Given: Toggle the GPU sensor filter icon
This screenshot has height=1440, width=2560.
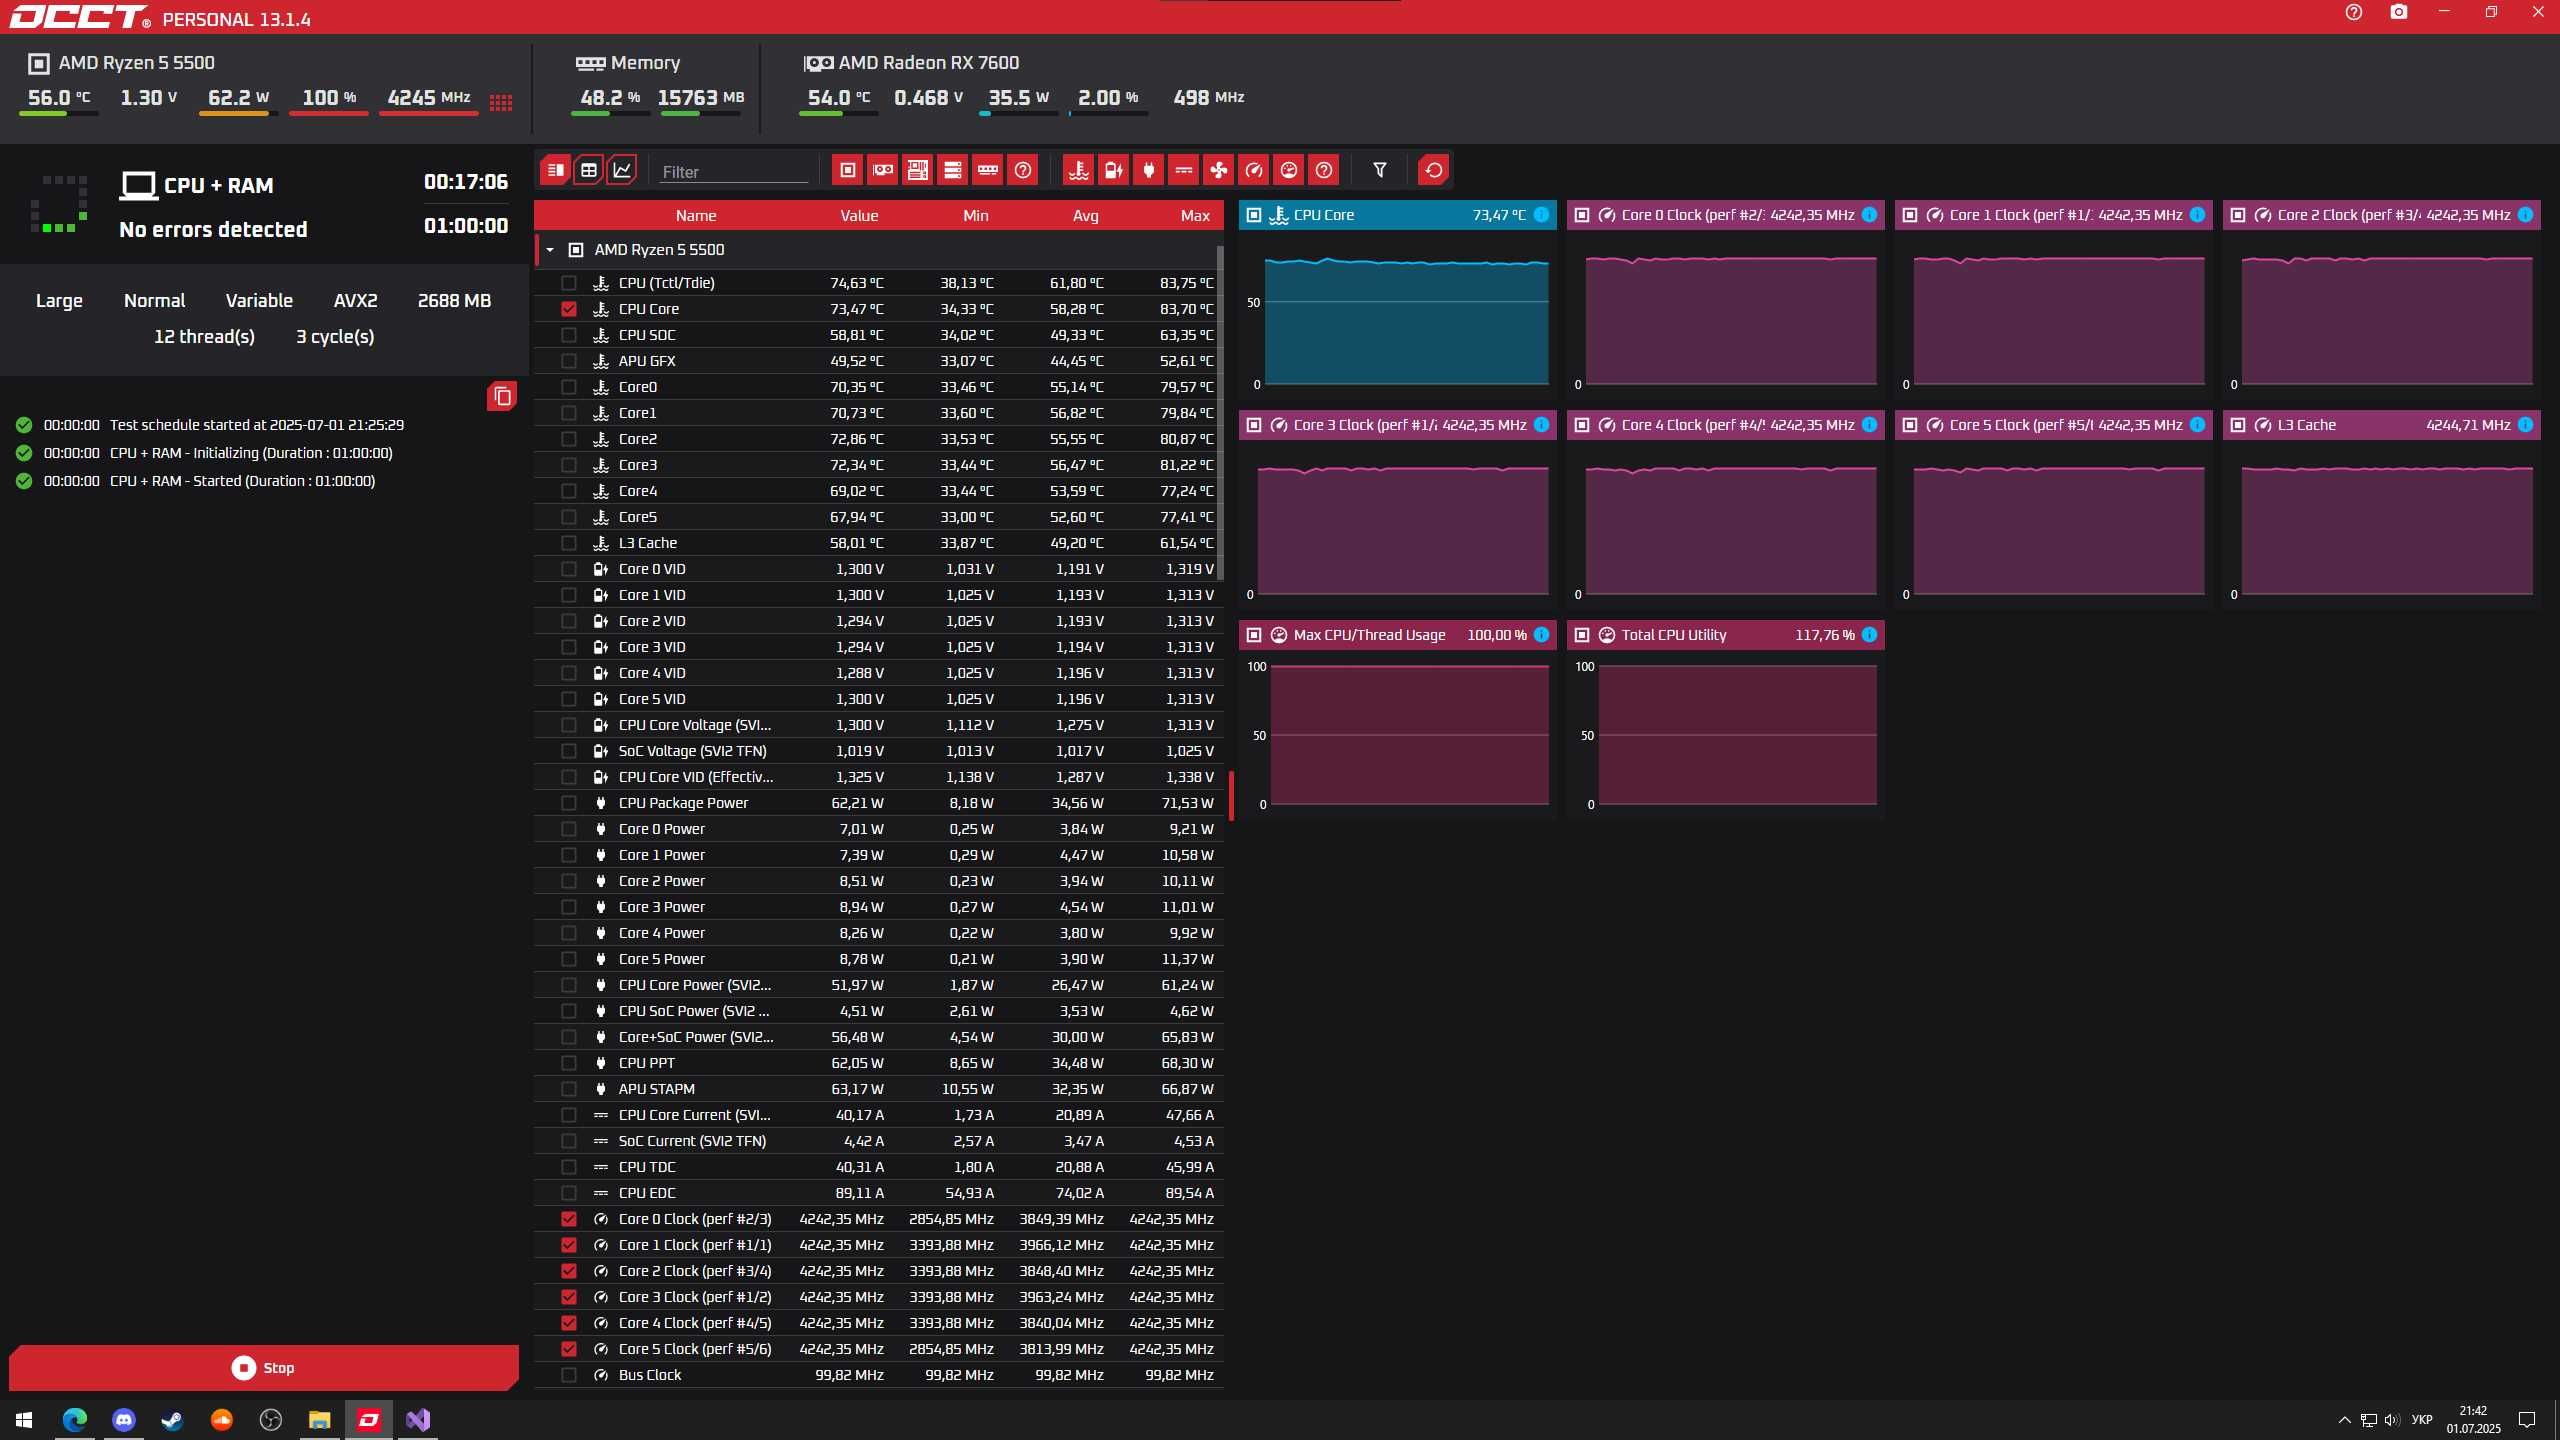Looking at the screenshot, I should (883, 170).
